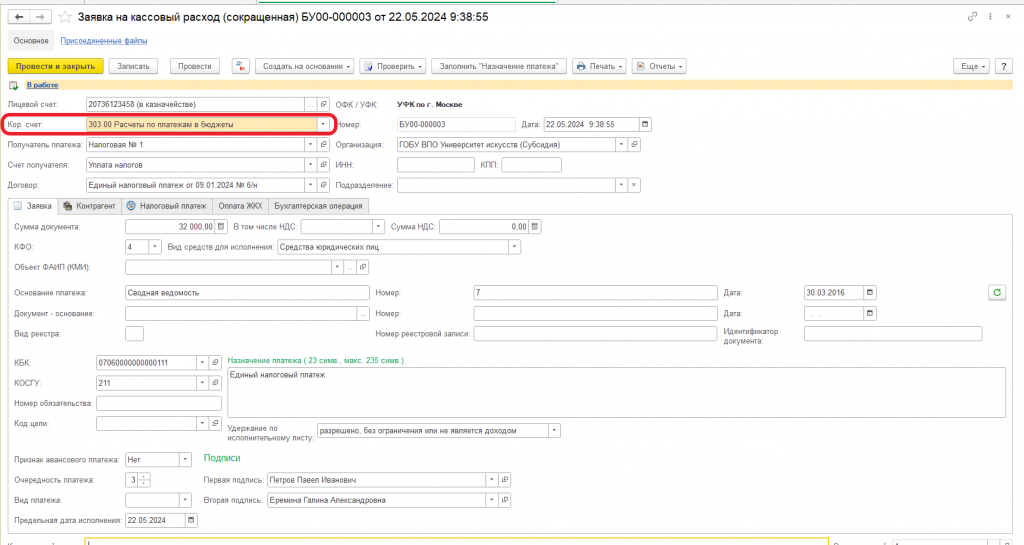Open Договор record icon
The height and width of the screenshot is (545, 1024).
323,185
